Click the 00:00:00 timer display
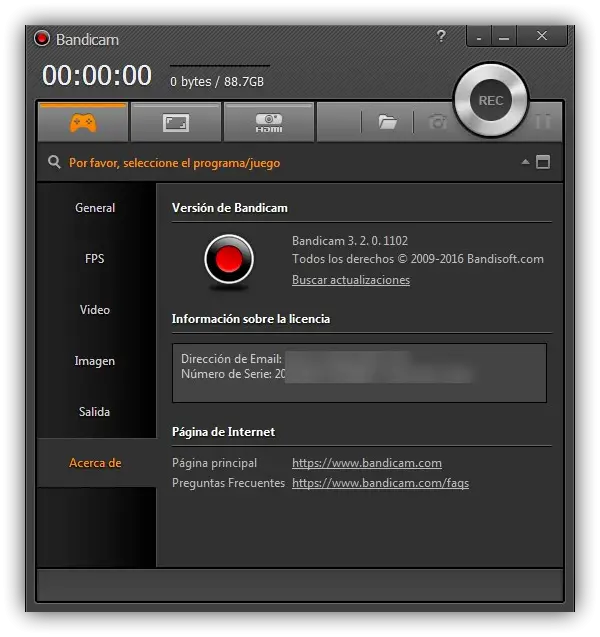600x637 pixels. pos(97,76)
